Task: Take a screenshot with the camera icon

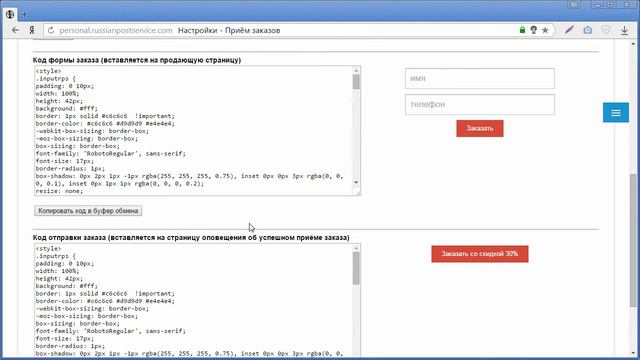Action: pos(587,30)
